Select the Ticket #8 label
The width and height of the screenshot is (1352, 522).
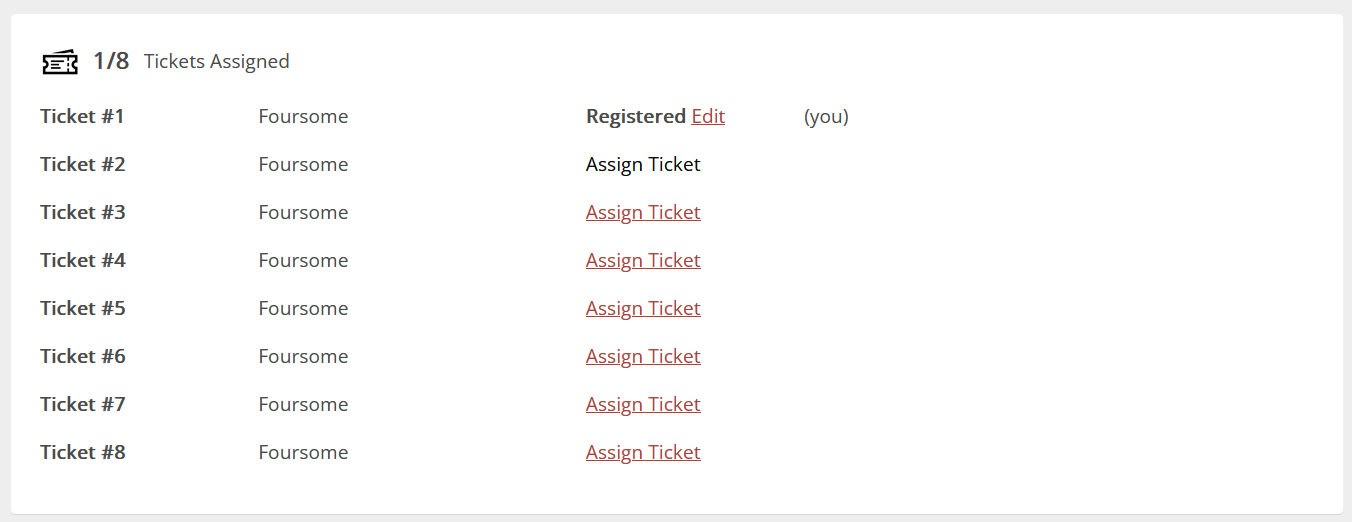83,453
